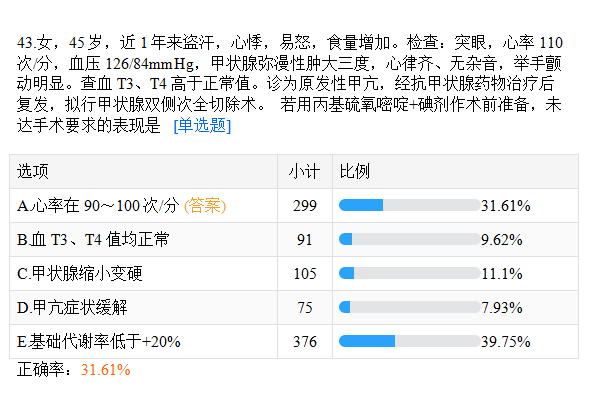This screenshot has width=591, height=397.
Task: Click the 31.61% progress bar for option A
Action: point(410,205)
